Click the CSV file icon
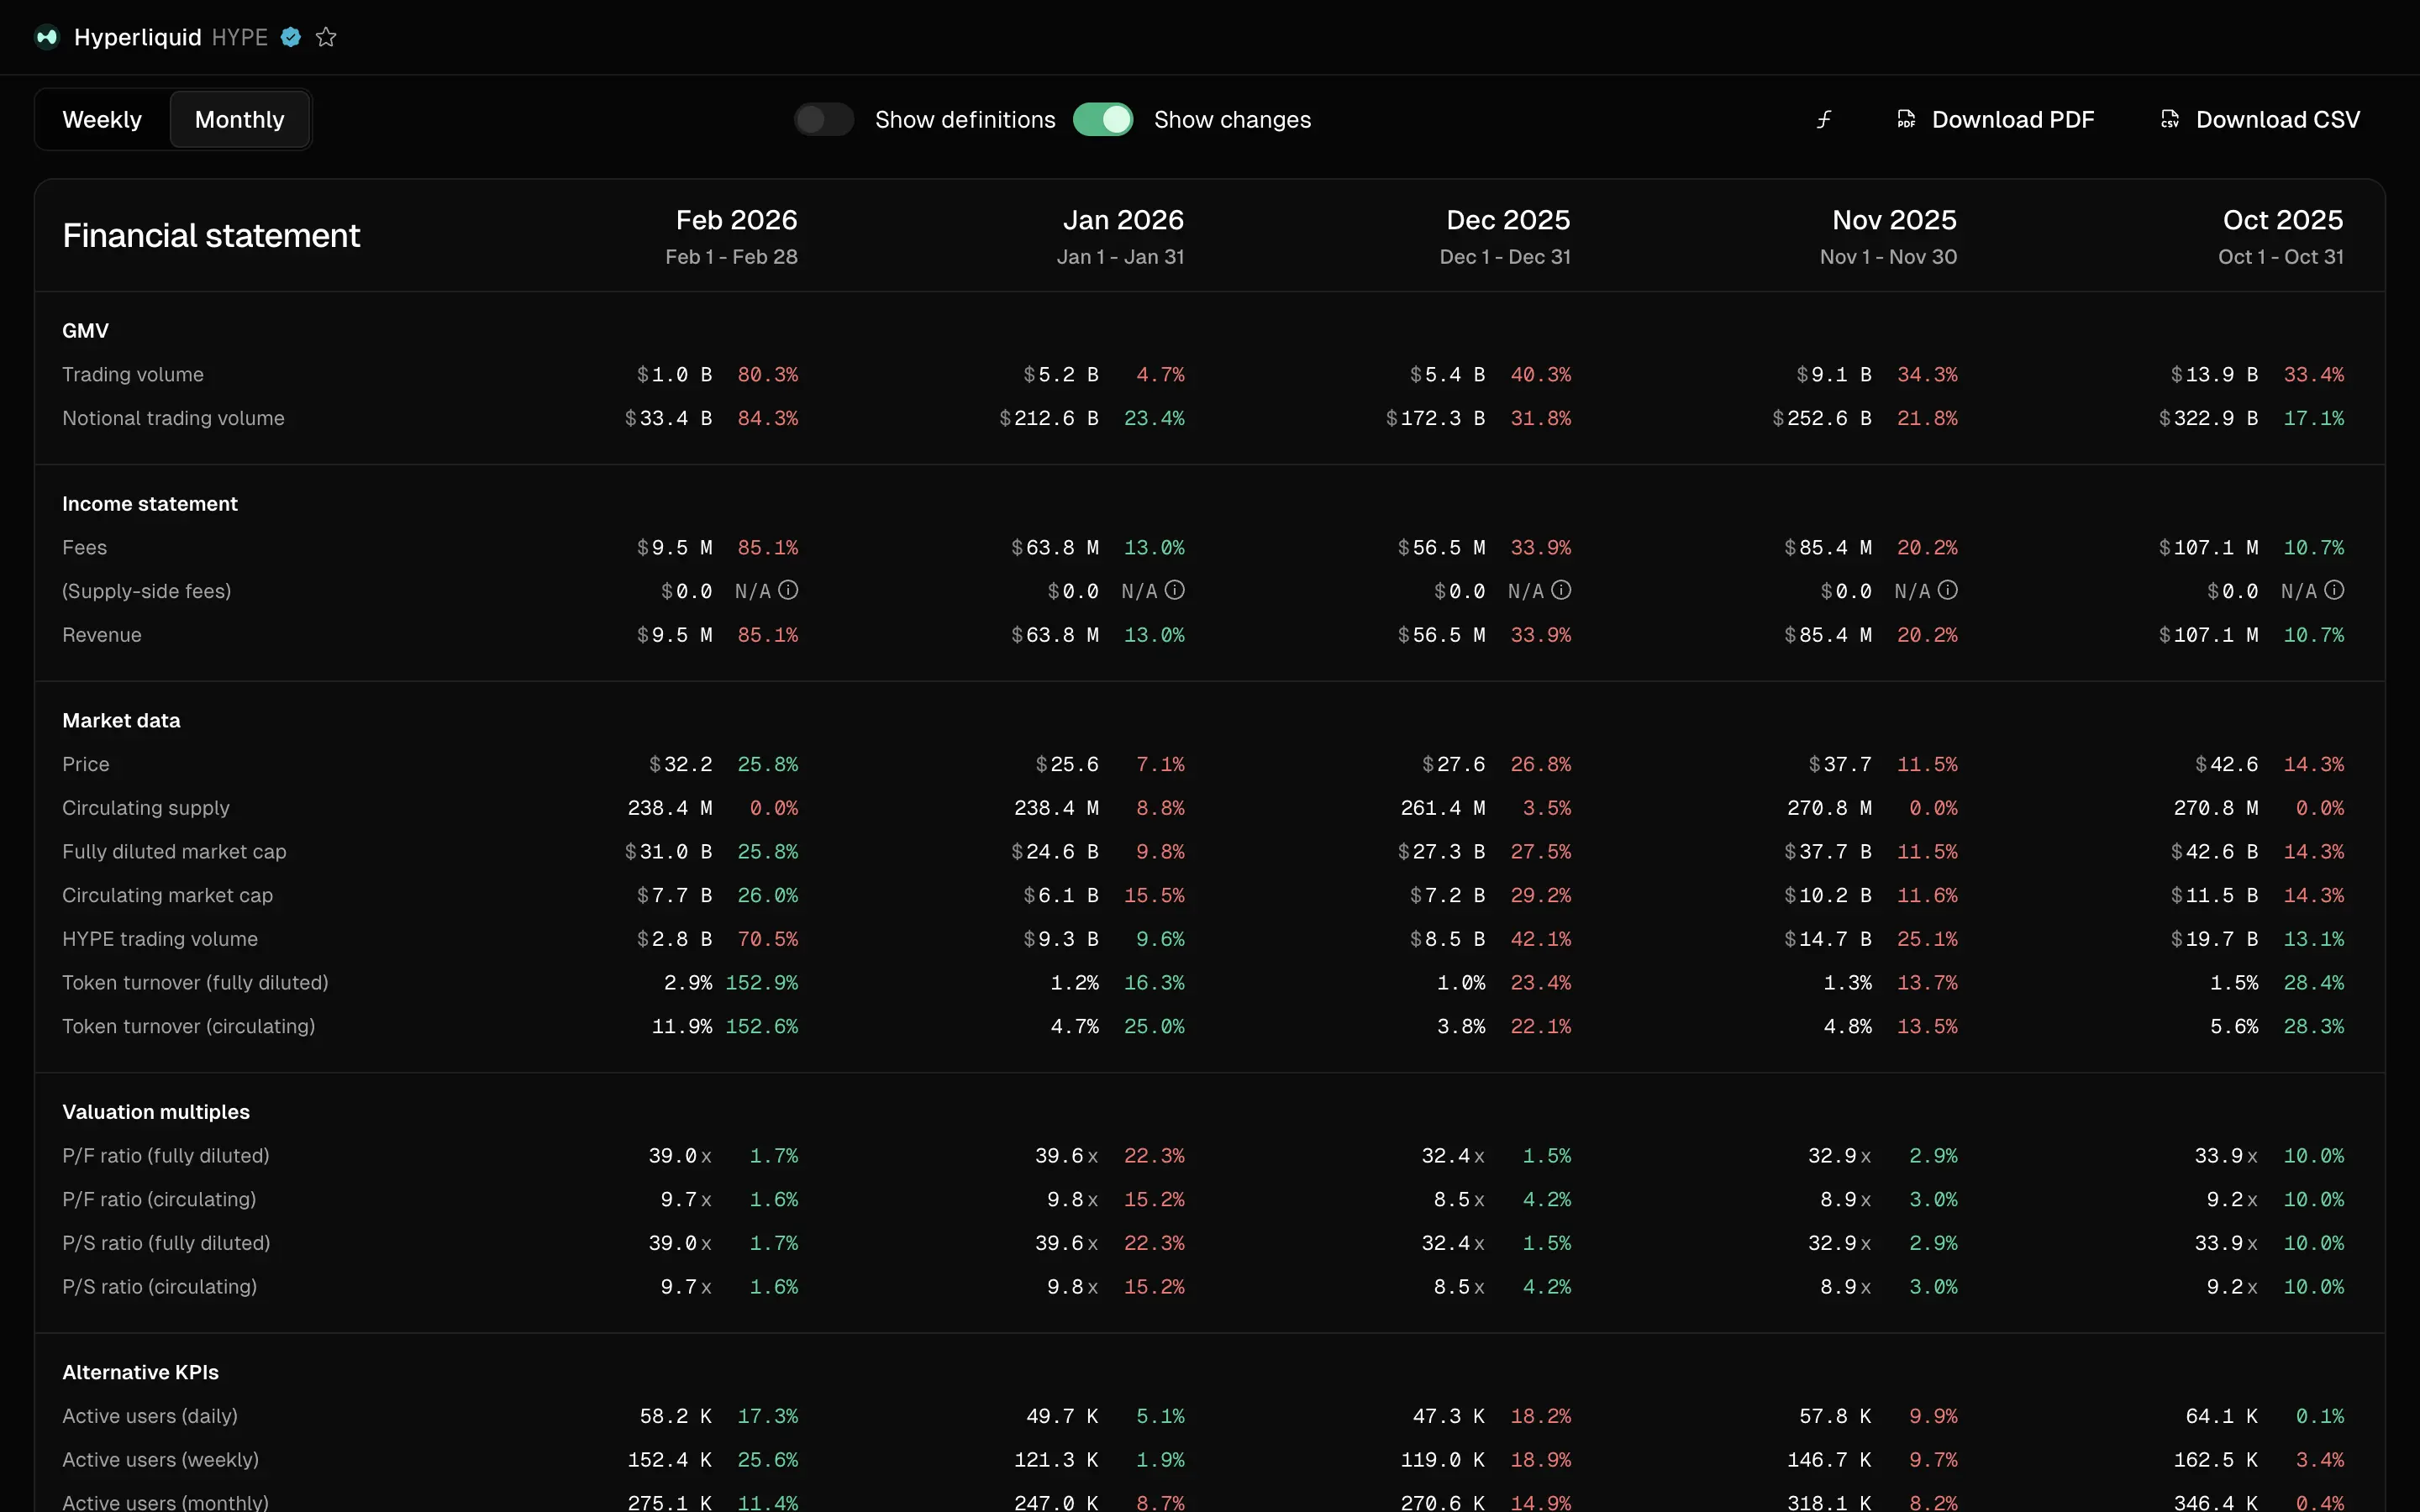Screen dimensions: 2420x1512 pyautogui.click(x=2169, y=120)
